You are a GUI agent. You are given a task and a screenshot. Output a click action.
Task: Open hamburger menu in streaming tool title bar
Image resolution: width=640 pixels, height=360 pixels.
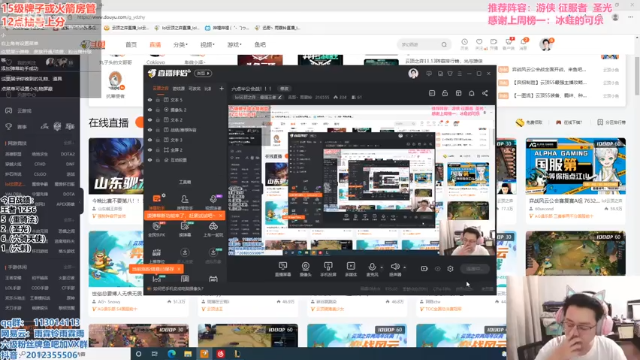point(460,73)
